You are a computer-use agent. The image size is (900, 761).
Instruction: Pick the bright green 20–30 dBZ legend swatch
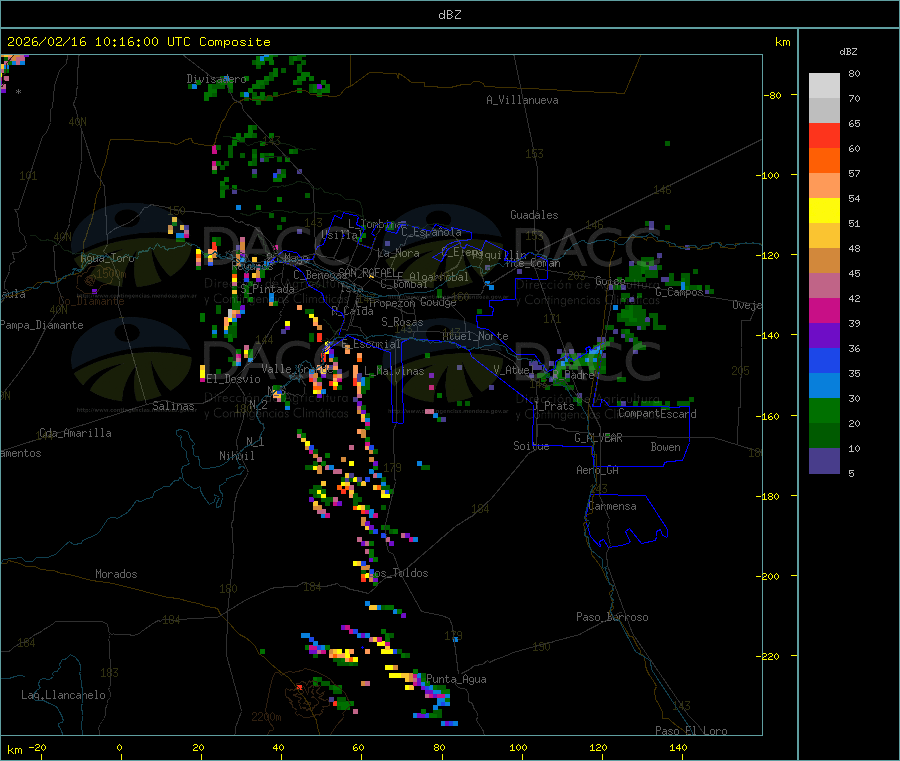(x=824, y=410)
